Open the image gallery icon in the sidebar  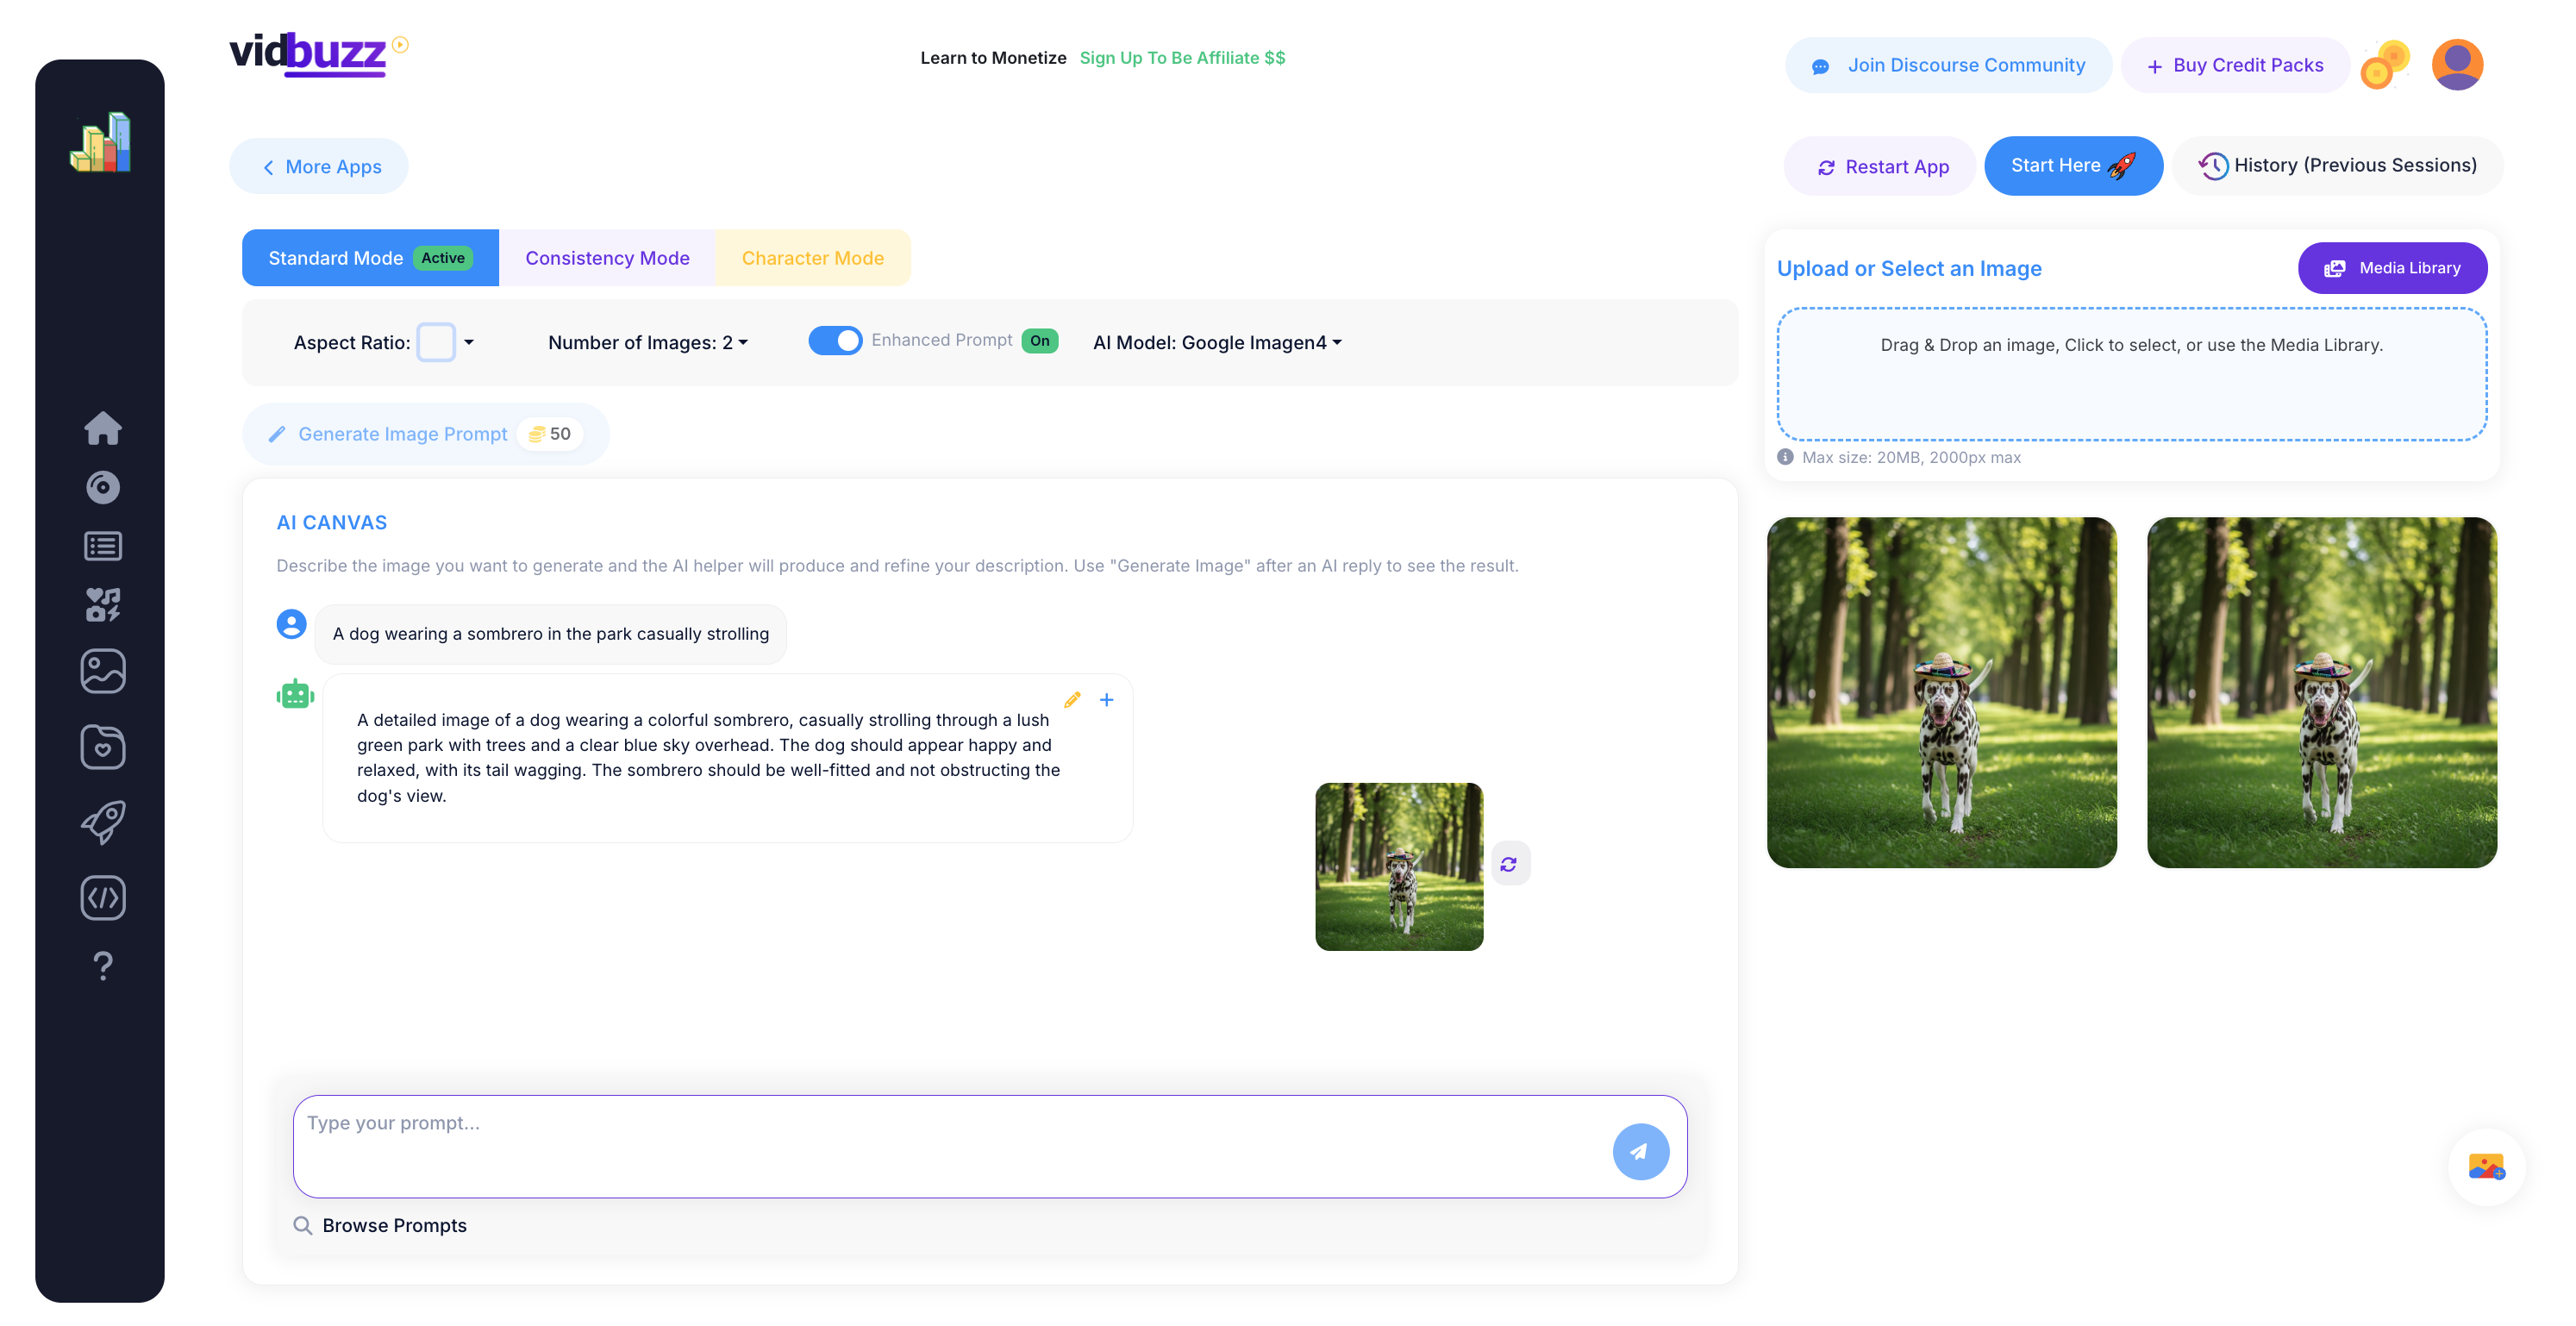tap(103, 670)
